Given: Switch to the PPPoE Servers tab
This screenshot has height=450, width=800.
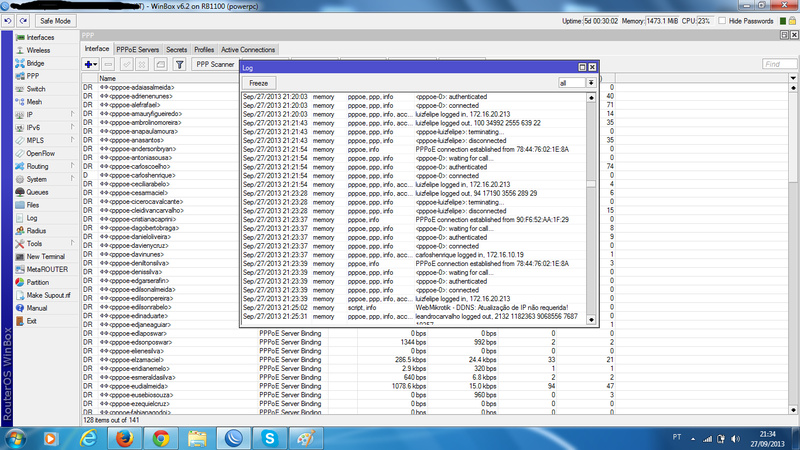Looking at the screenshot, I should tap(137, 49).
